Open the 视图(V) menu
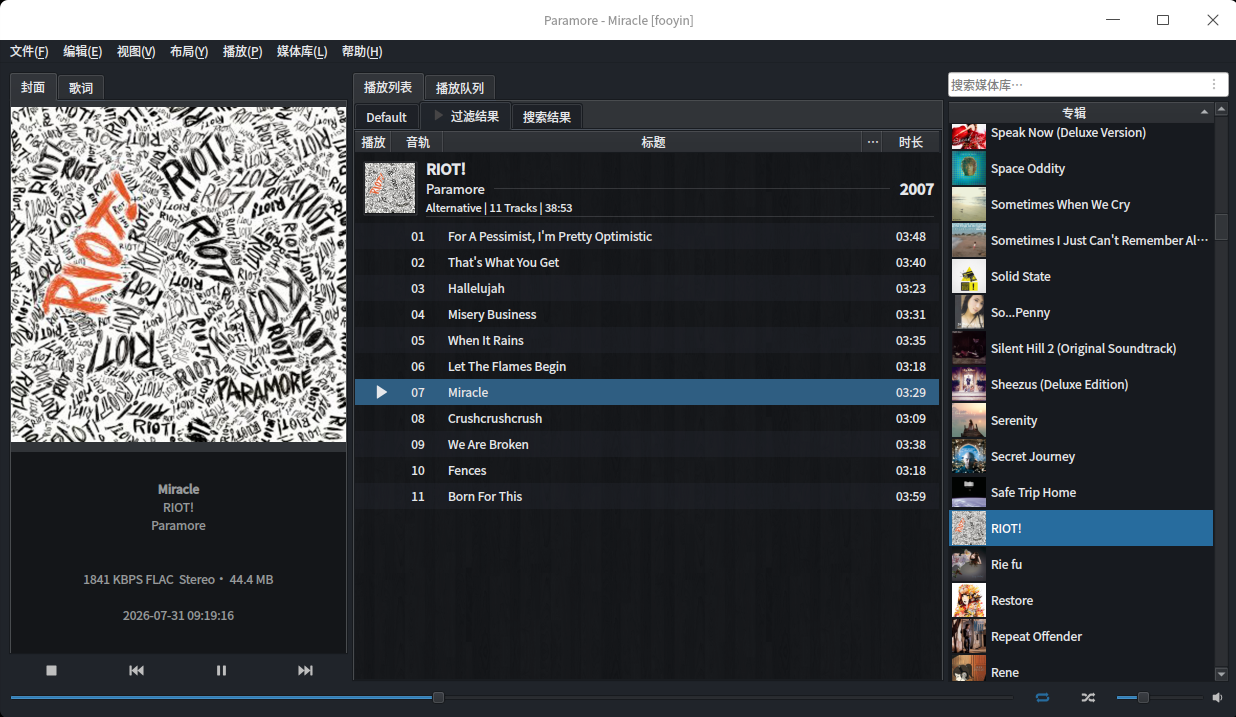 [136, 52]
